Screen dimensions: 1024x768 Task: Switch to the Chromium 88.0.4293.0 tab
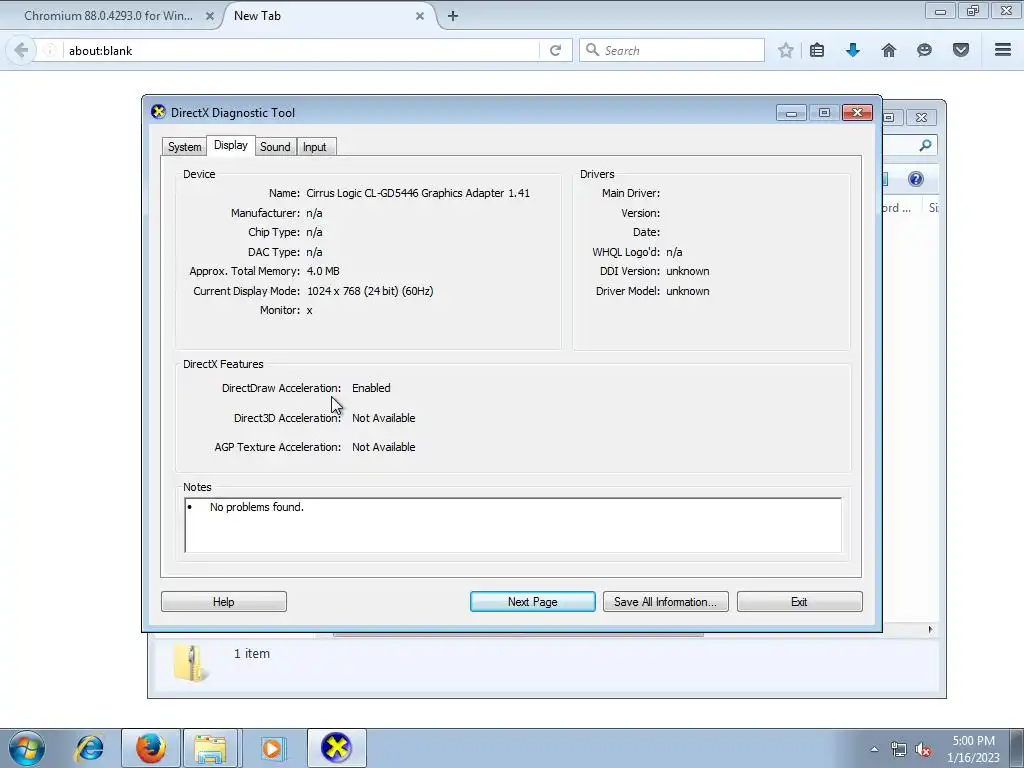point(108,16)
